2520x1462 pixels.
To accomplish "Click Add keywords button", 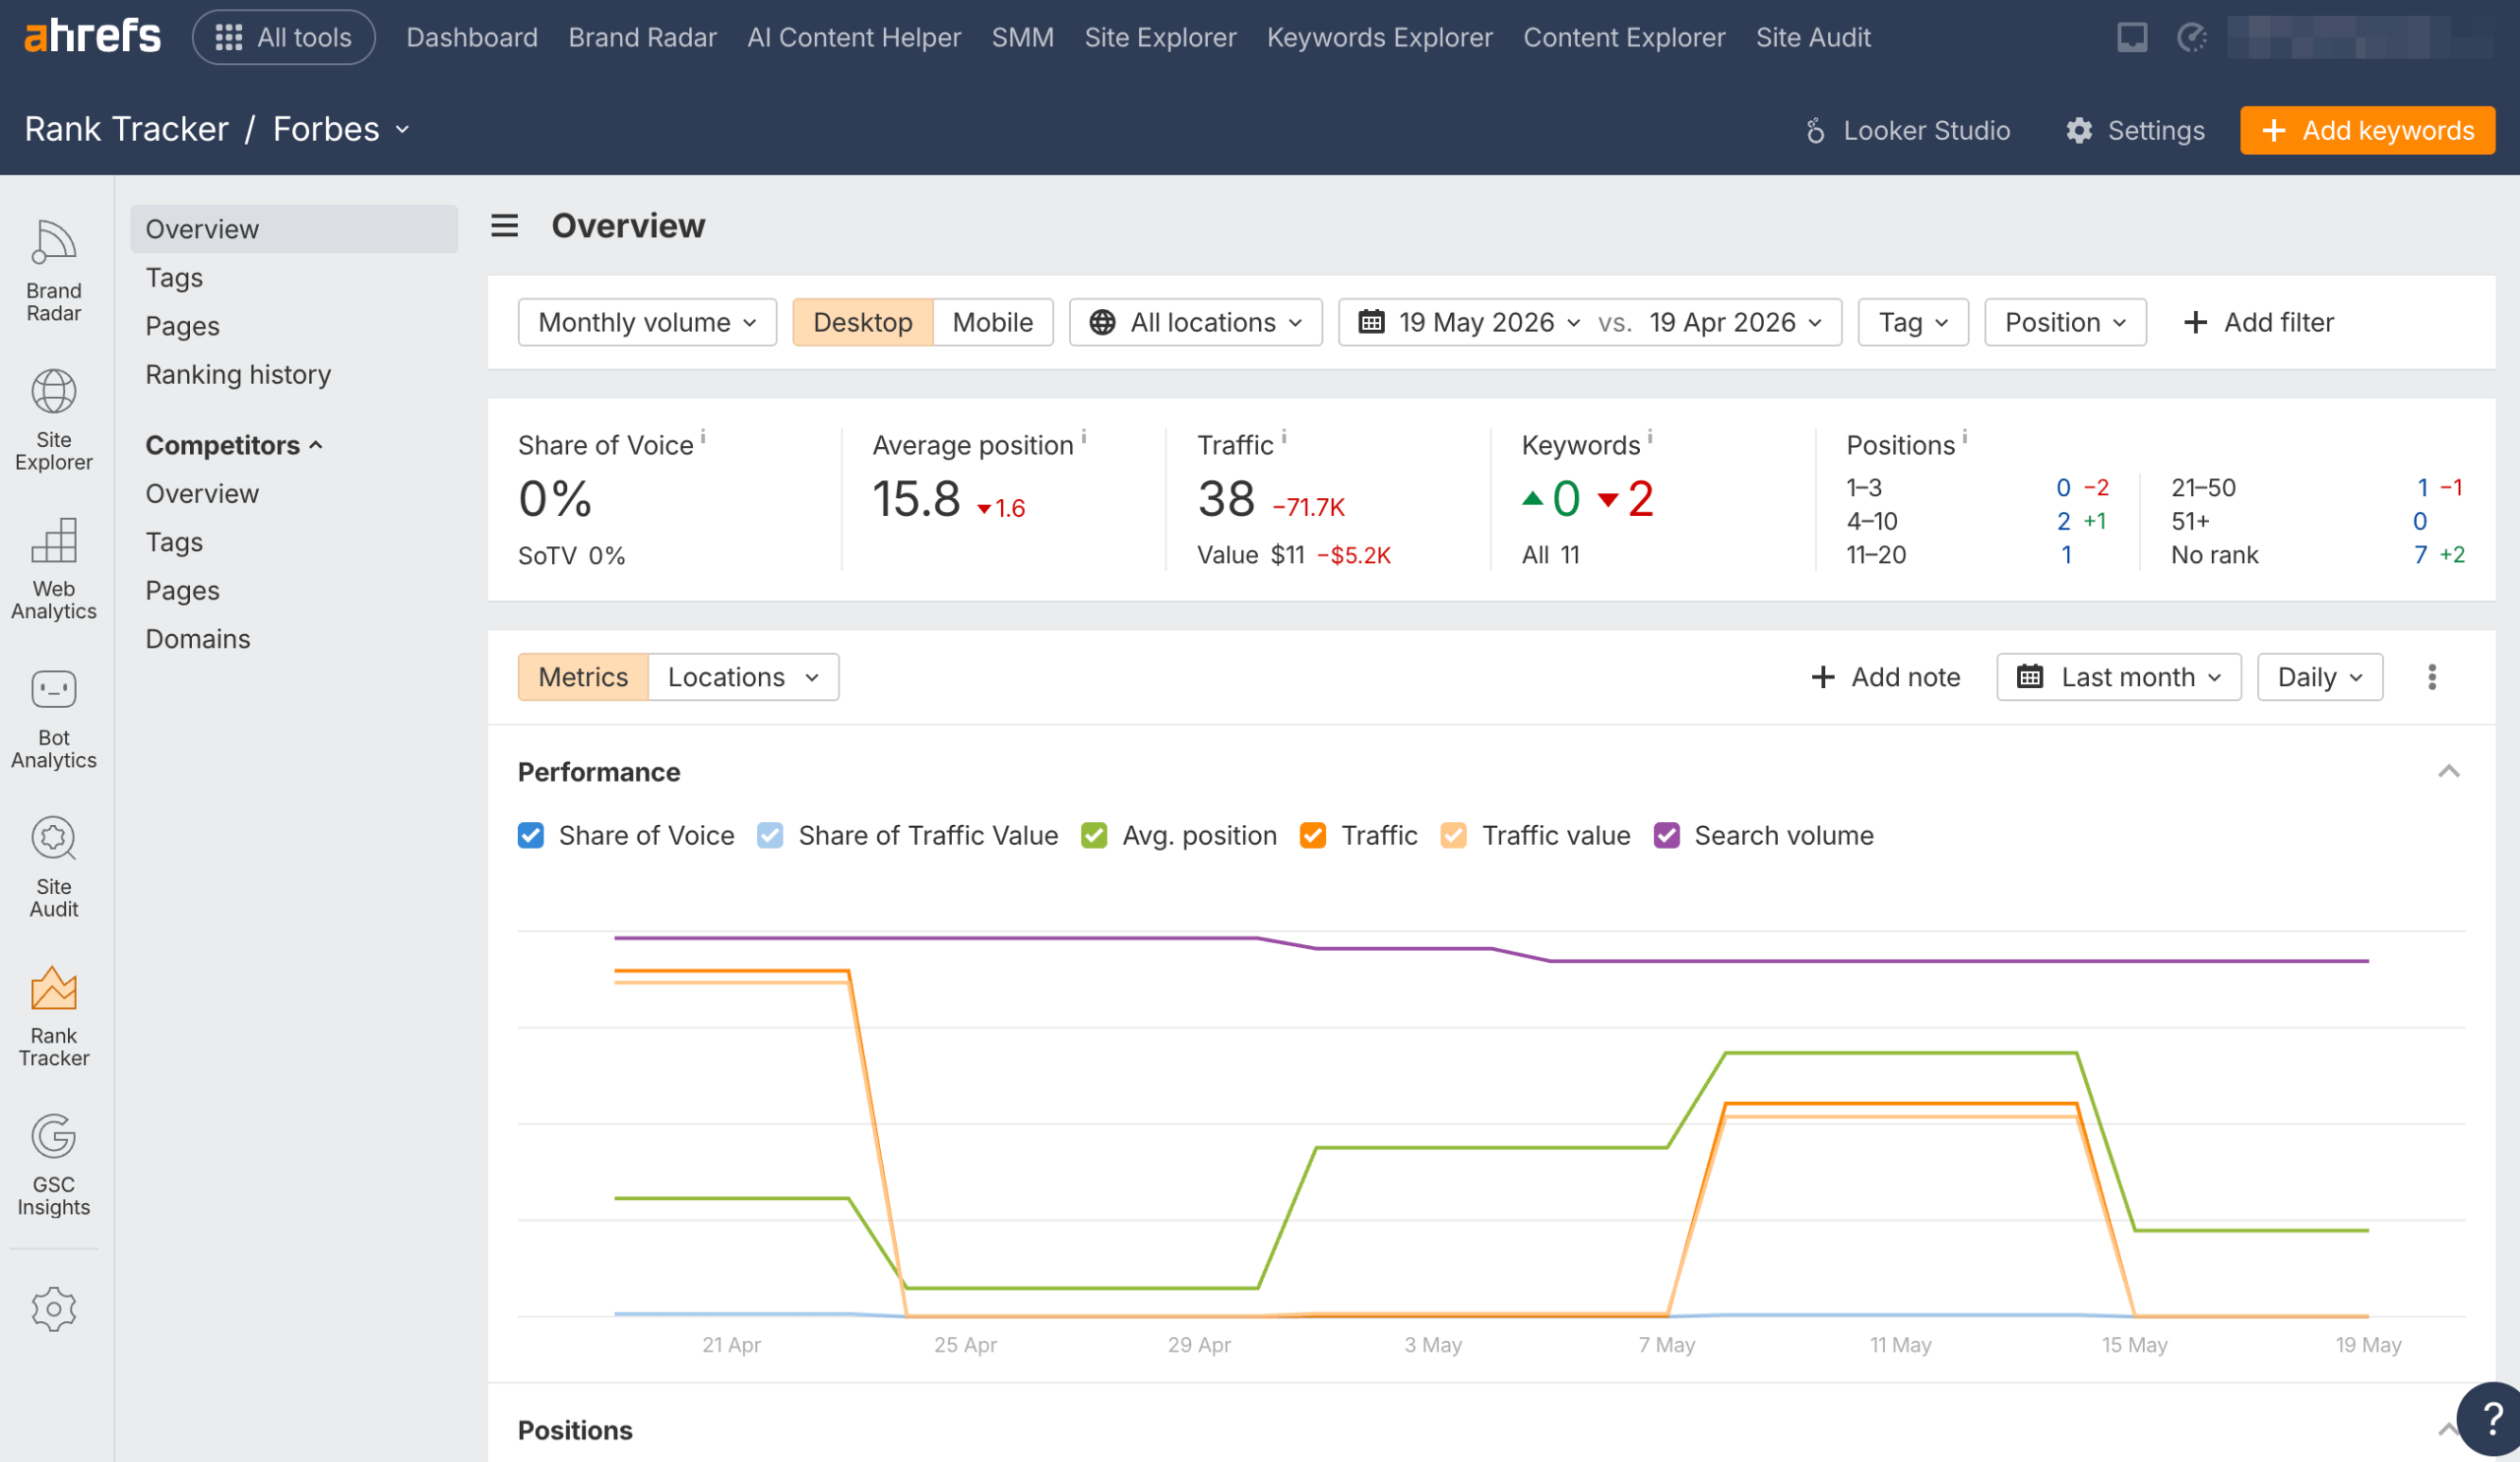I will [2367, 130].
